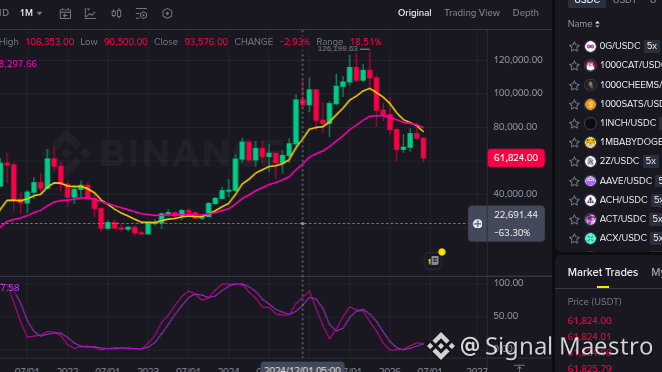Click the 1000SATS orange coin icon

point(590,104)
